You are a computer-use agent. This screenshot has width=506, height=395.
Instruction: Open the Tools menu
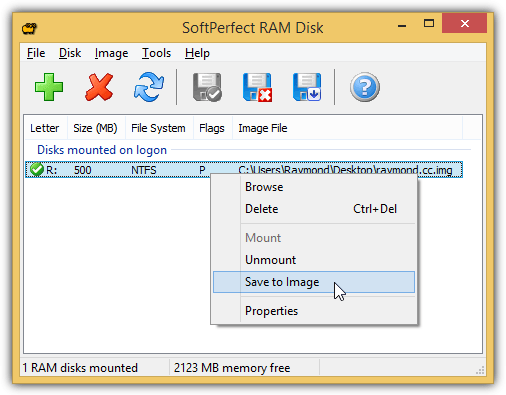click(x=156, y=53)
